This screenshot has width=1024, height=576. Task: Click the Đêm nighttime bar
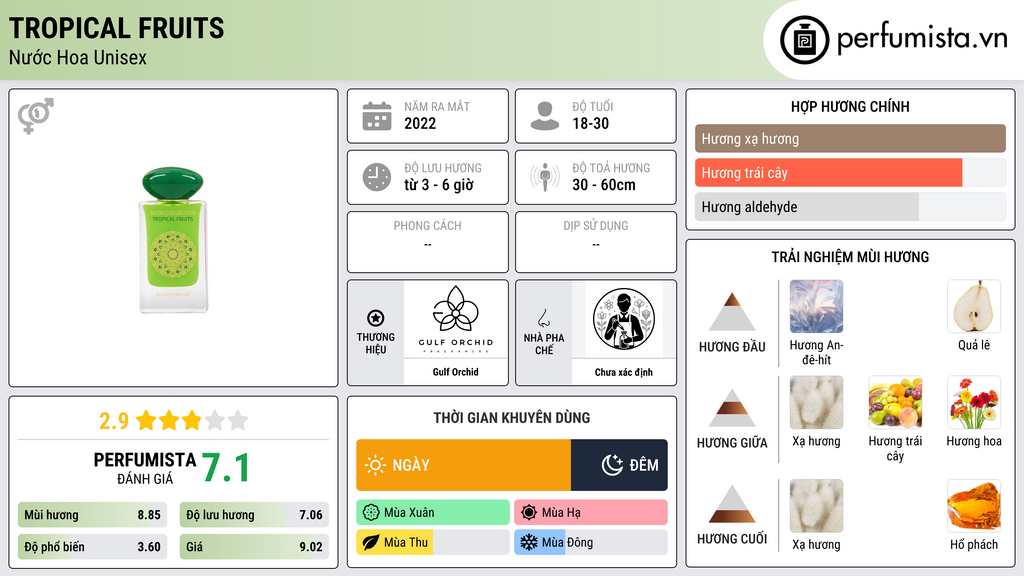(619, 465)
